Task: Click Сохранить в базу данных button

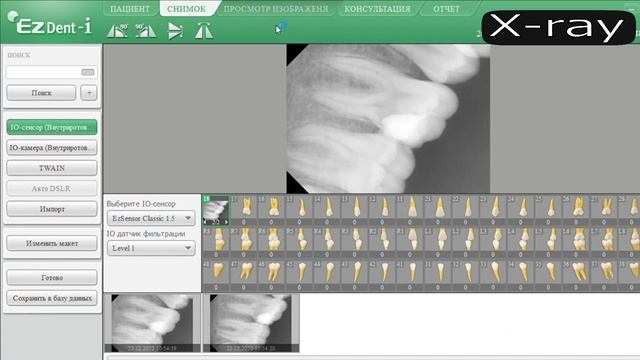Action: click(52, 298)
